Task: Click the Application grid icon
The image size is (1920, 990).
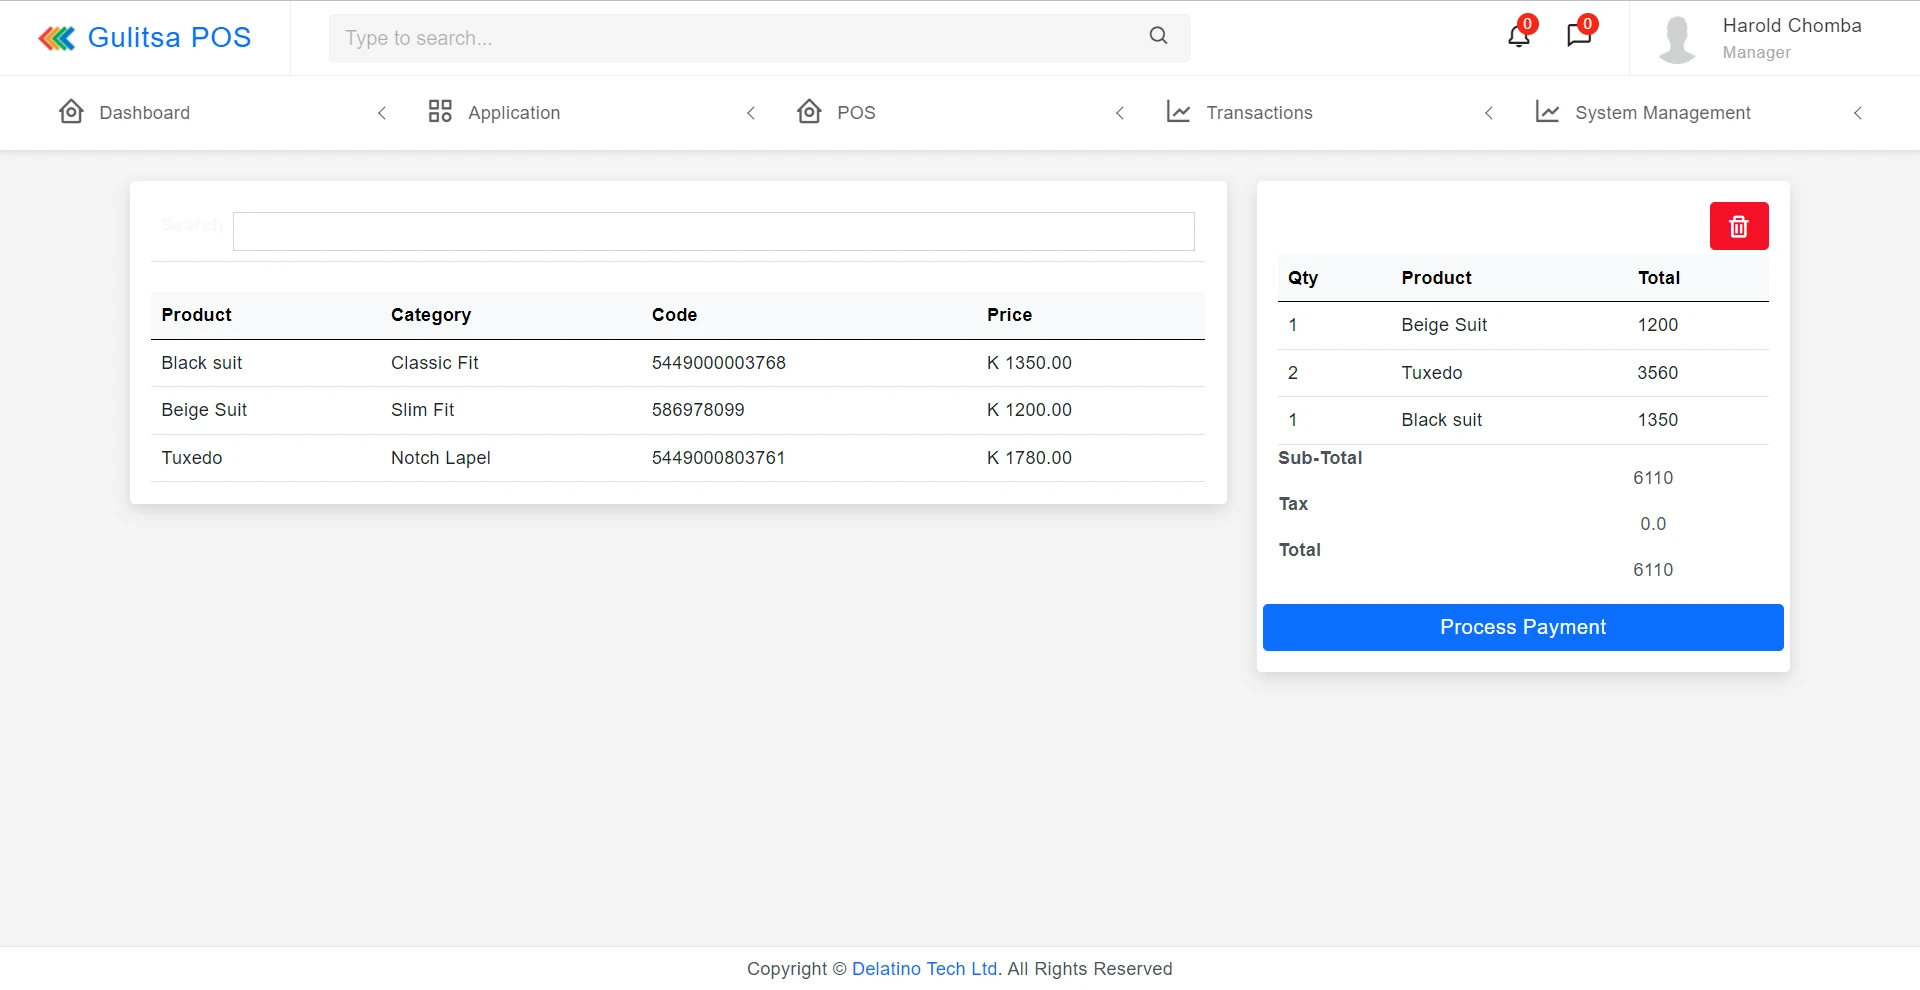Action: (x=440, y=112)
